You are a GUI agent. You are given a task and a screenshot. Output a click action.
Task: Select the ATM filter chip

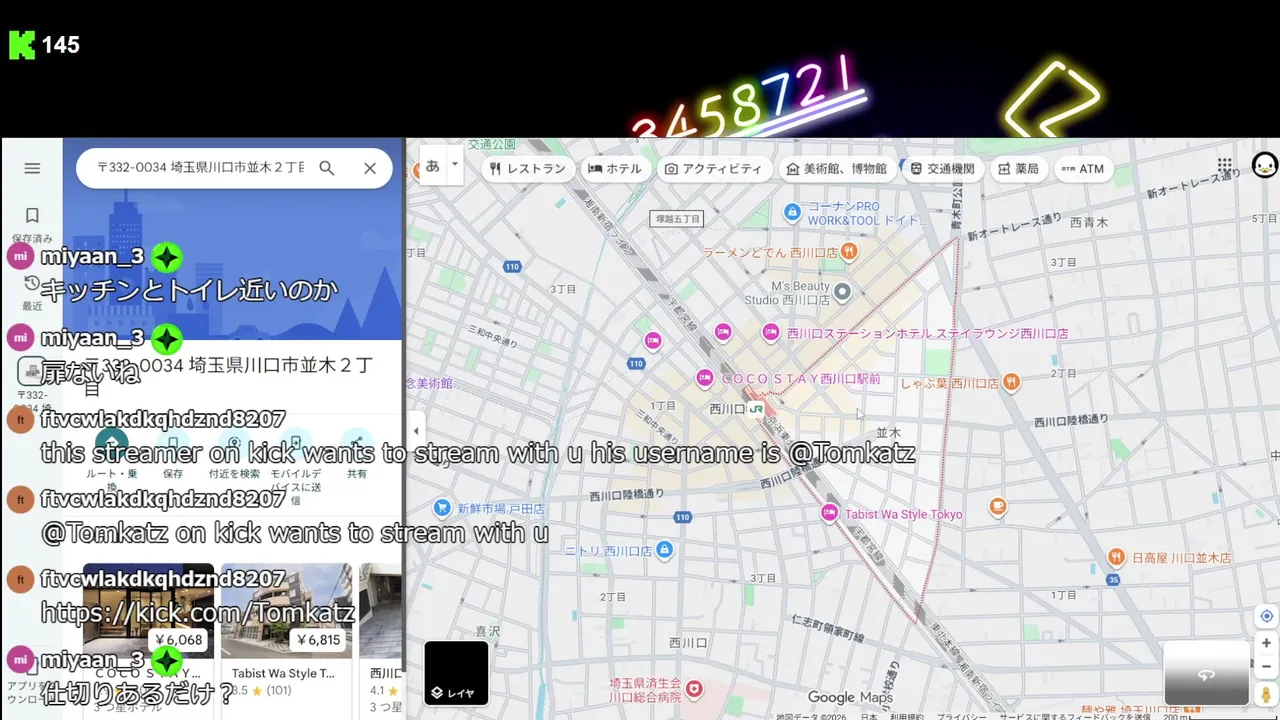1083,169
